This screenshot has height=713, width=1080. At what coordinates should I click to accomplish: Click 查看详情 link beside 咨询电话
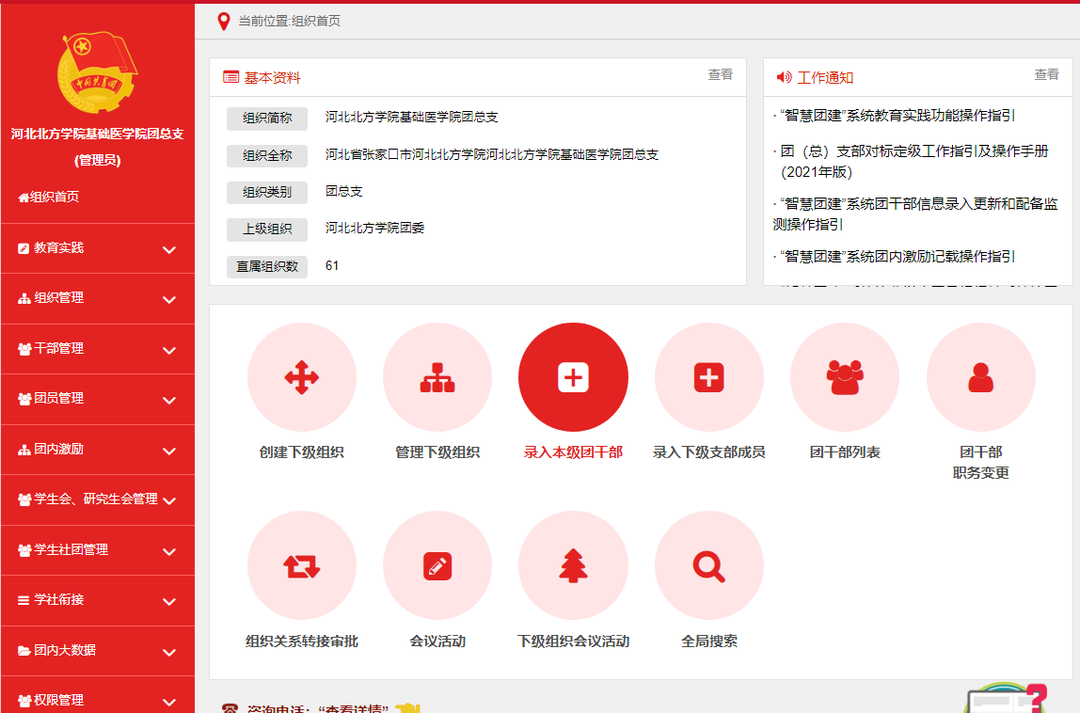pos(353,708)
